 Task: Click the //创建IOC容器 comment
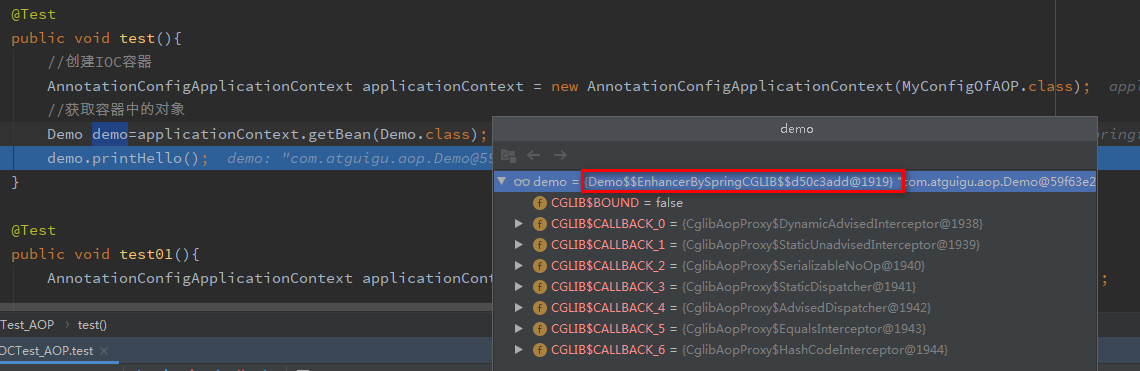[100, 62]
